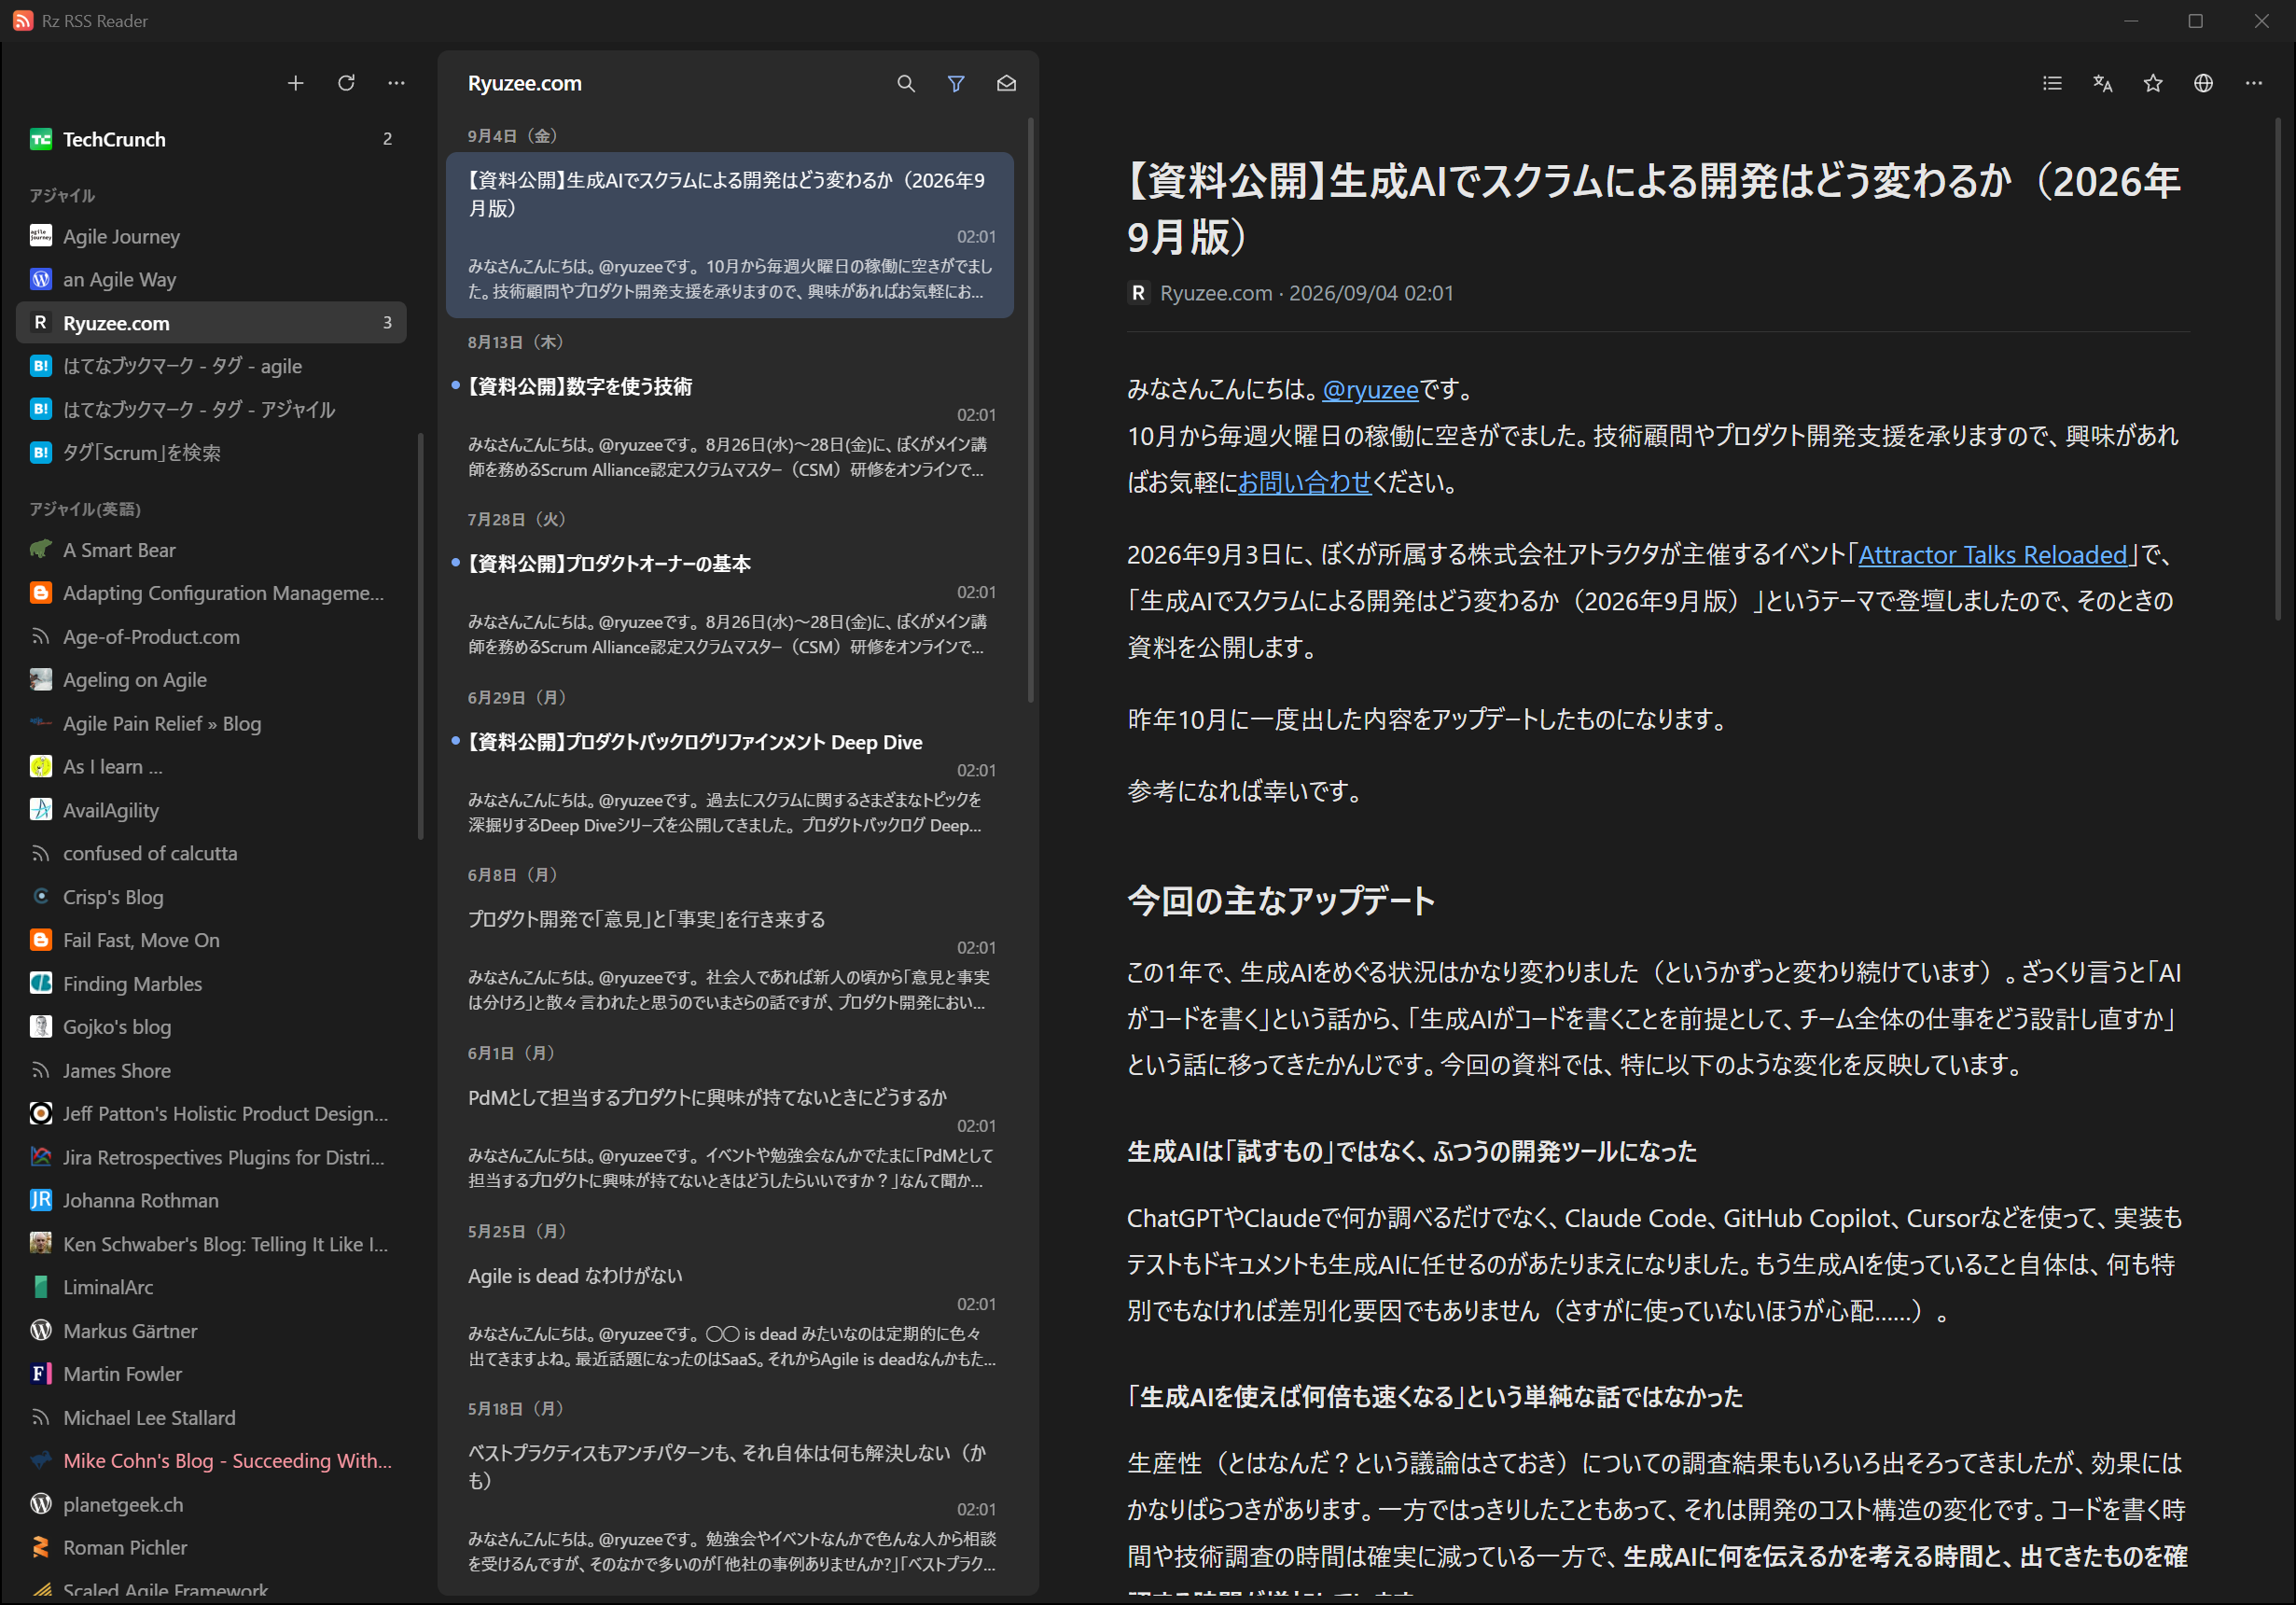Select the Roman Pichler feed
2296x1605 pixels.
pyautogui.click(x=211, y=1547)
